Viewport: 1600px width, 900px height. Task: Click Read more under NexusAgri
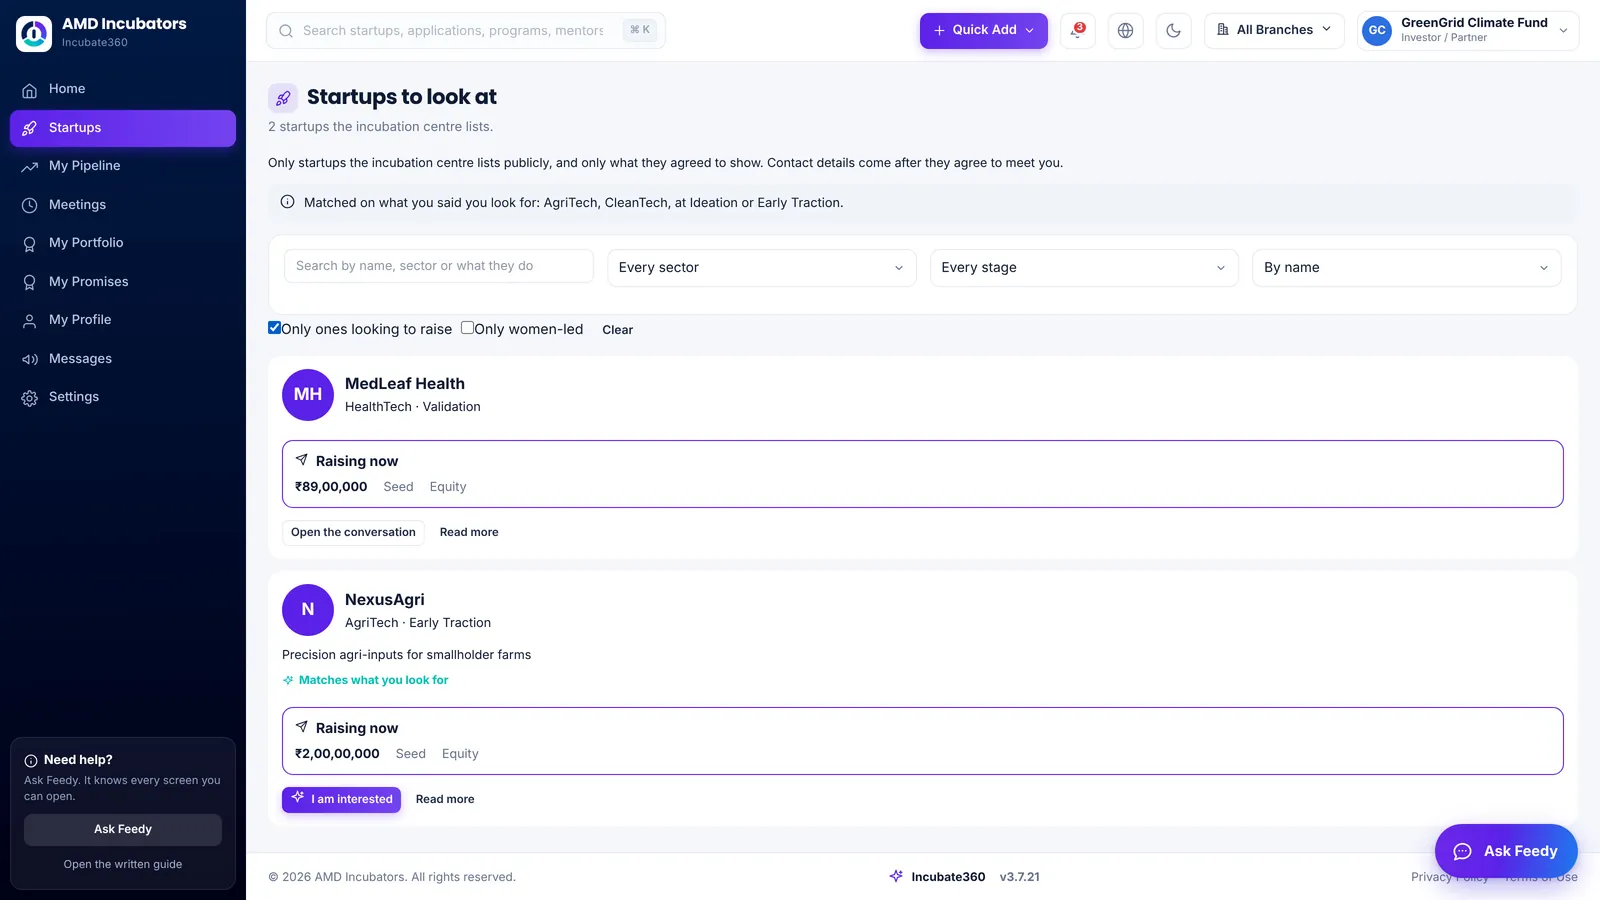[445, 799]
